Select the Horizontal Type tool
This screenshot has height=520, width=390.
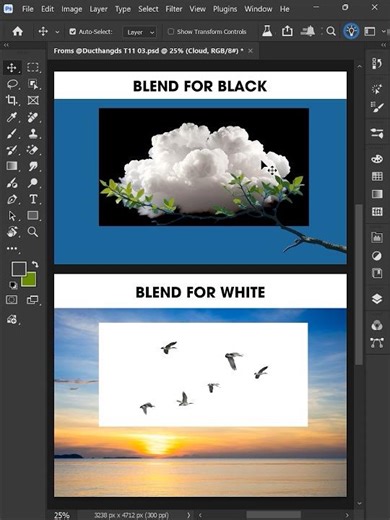pyautogui.click(x=33, y=199)
